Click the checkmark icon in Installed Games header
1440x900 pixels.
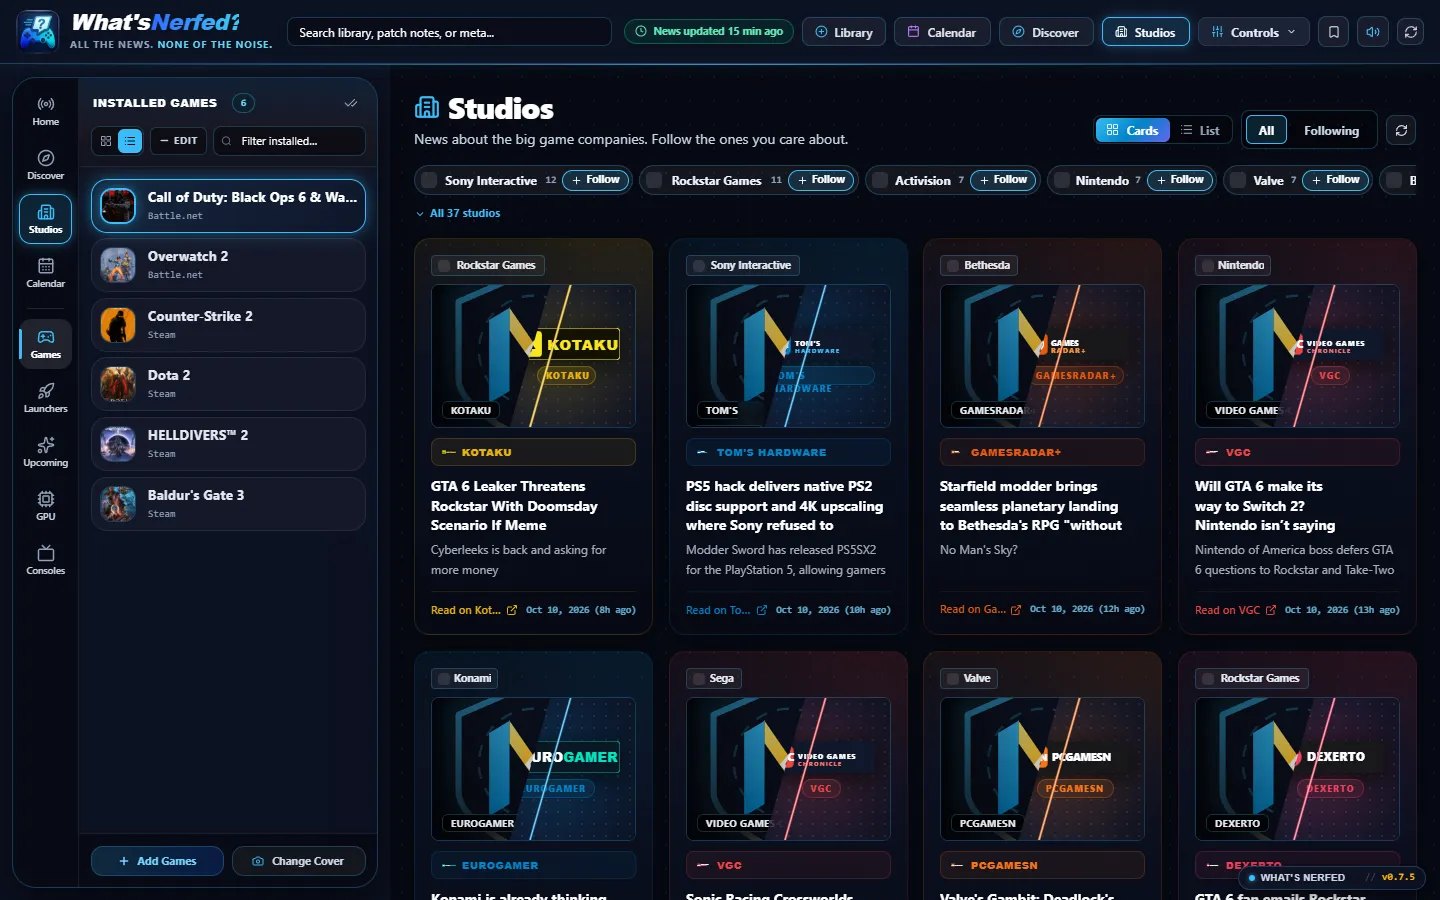tap(351, 103)
